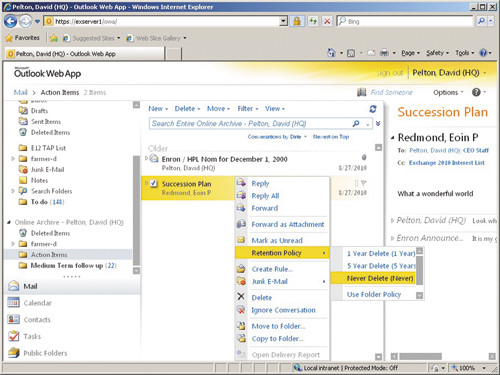Image resolution: width=500 pixels, height=375 pixels.
Task: Open the Filter dropdown in mail toolbar
Action: [248, 109]
